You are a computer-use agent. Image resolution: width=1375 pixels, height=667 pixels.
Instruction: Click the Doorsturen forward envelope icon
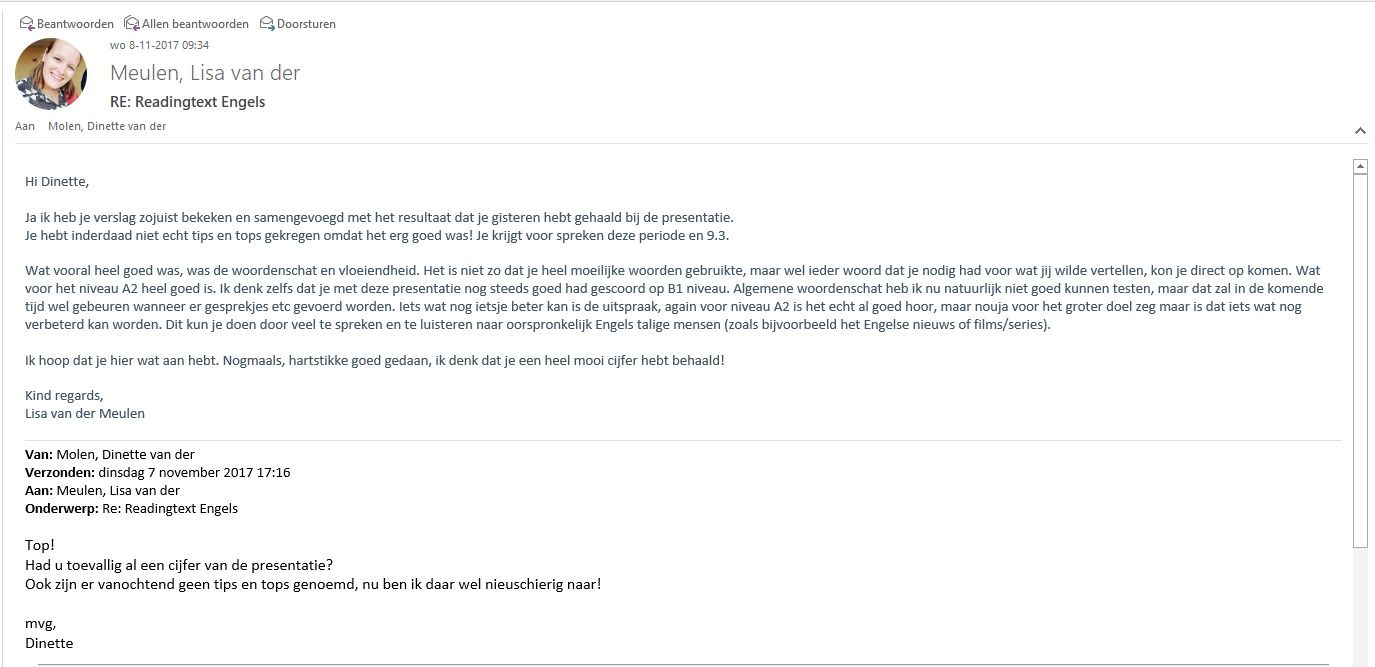267,23
